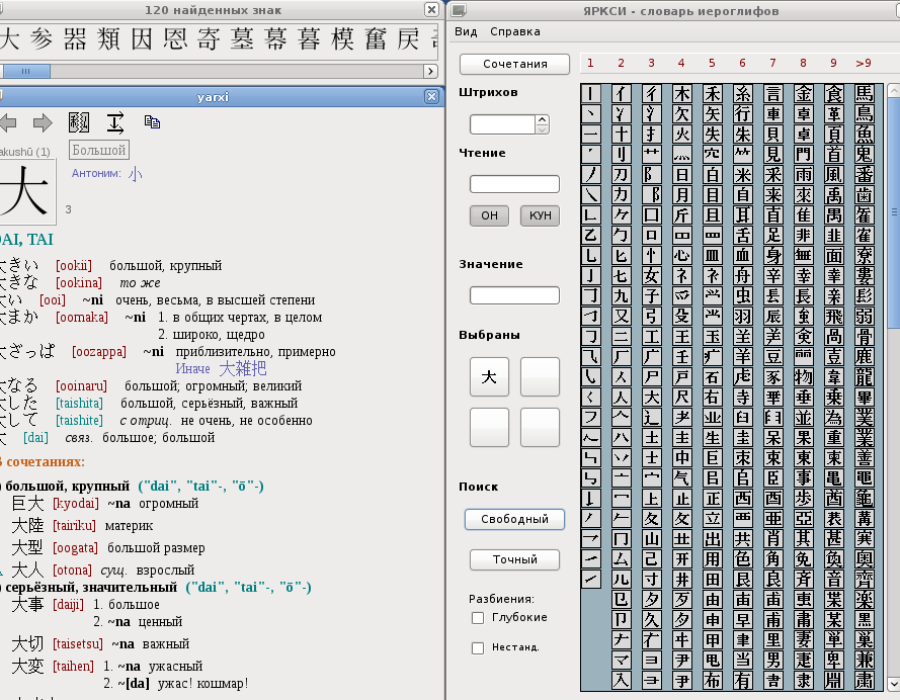Click the ОН reading button

click(489, 216)
